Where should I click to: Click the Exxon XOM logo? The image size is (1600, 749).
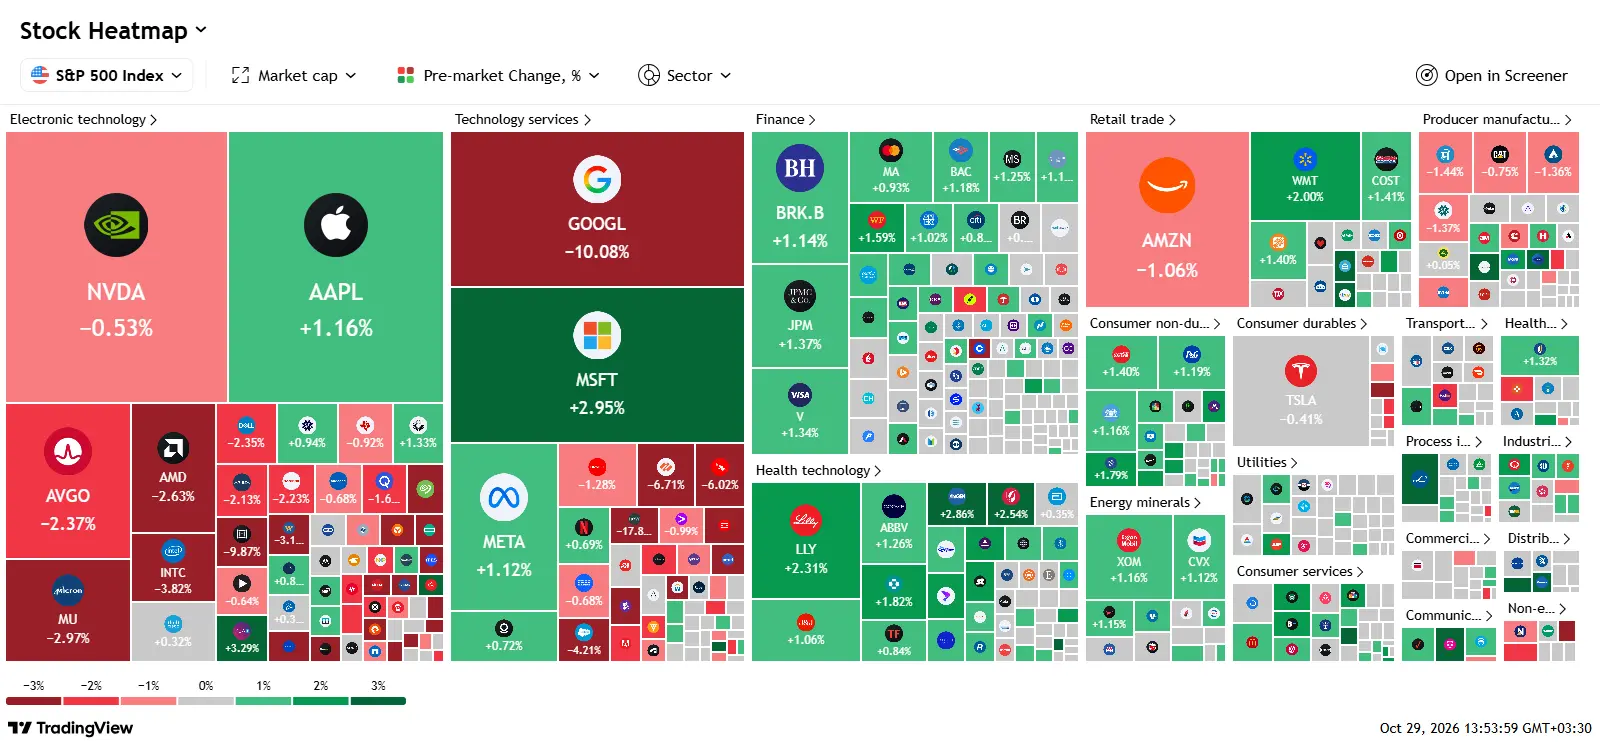pos(1129,541)
